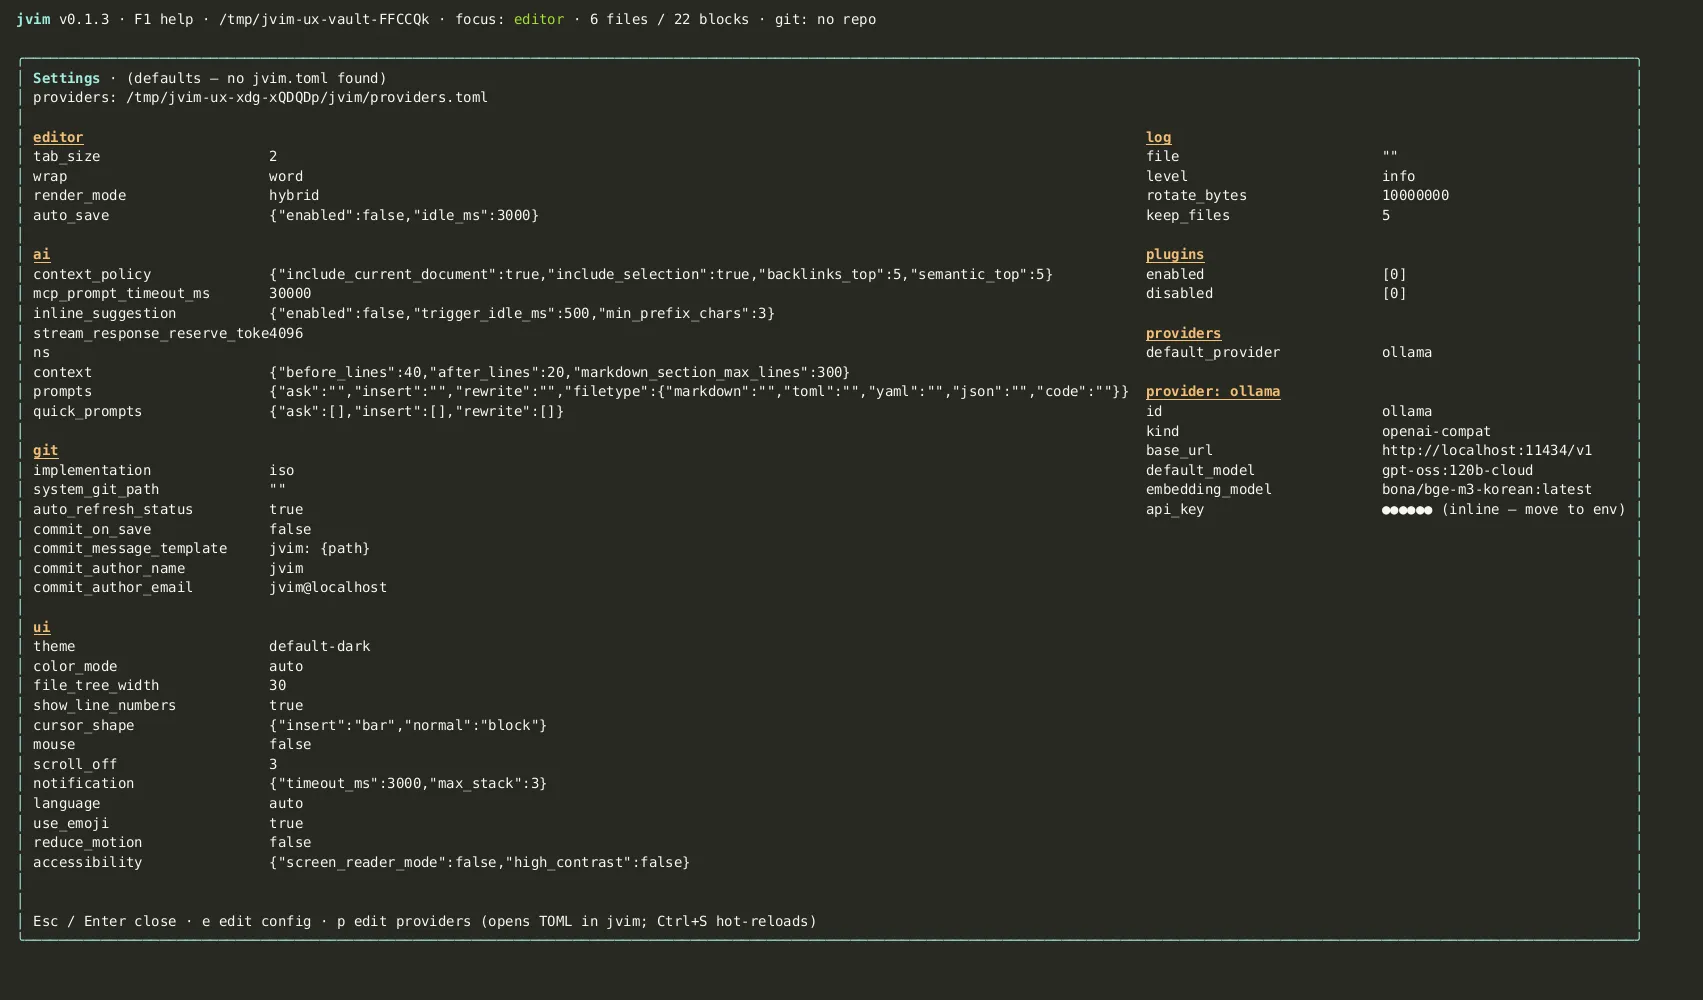Viewport: 1703px width, 1000px height.
Task: Click rotate_bytes value 10000000
Action: (x=1416, y=195)
